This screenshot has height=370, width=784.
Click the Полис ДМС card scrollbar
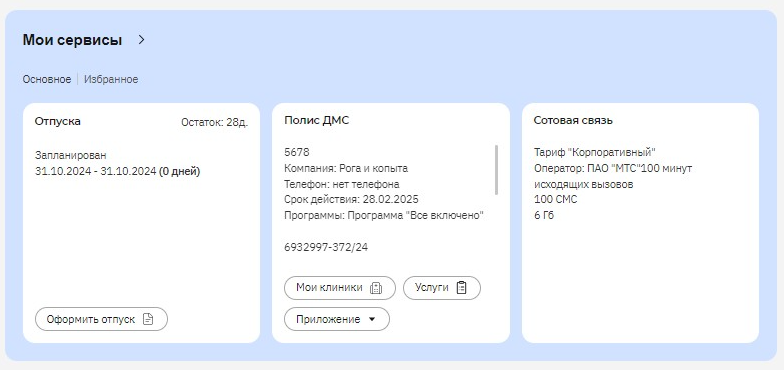[x=496, y=170]
